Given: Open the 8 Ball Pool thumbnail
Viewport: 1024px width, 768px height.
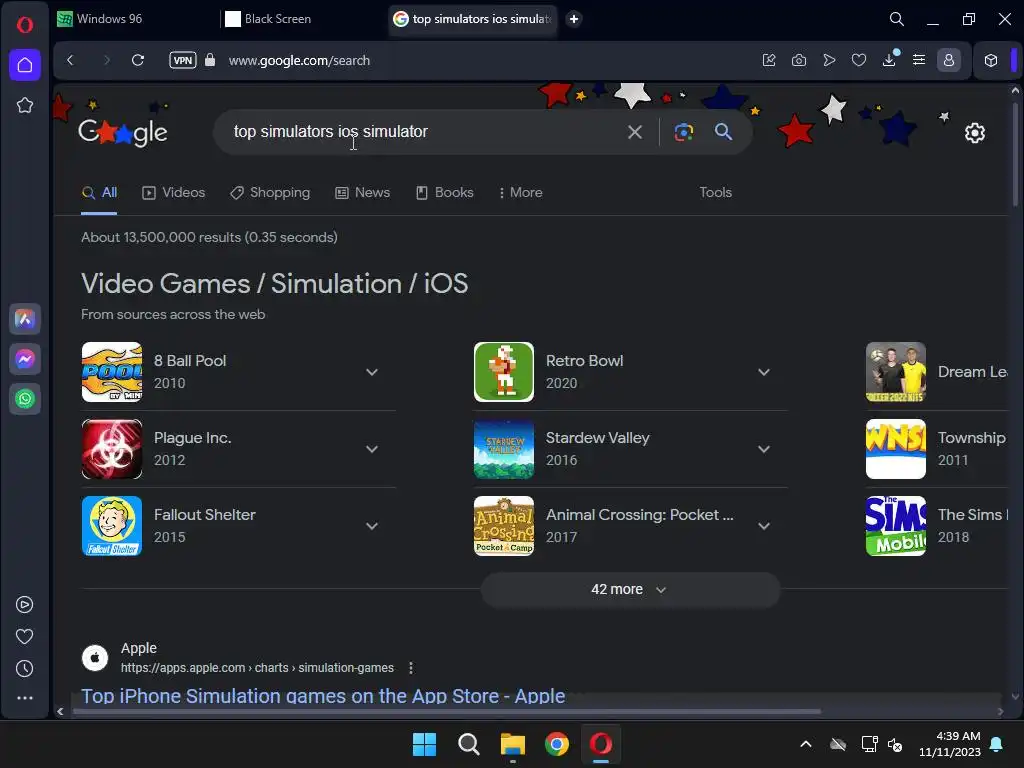Looking at the screenshot, I should (x=112, y=372).
